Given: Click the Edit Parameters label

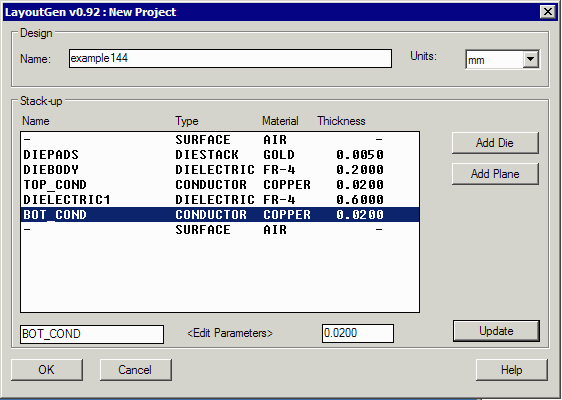Looking at the screenshot, I should [x=230, y=333].
